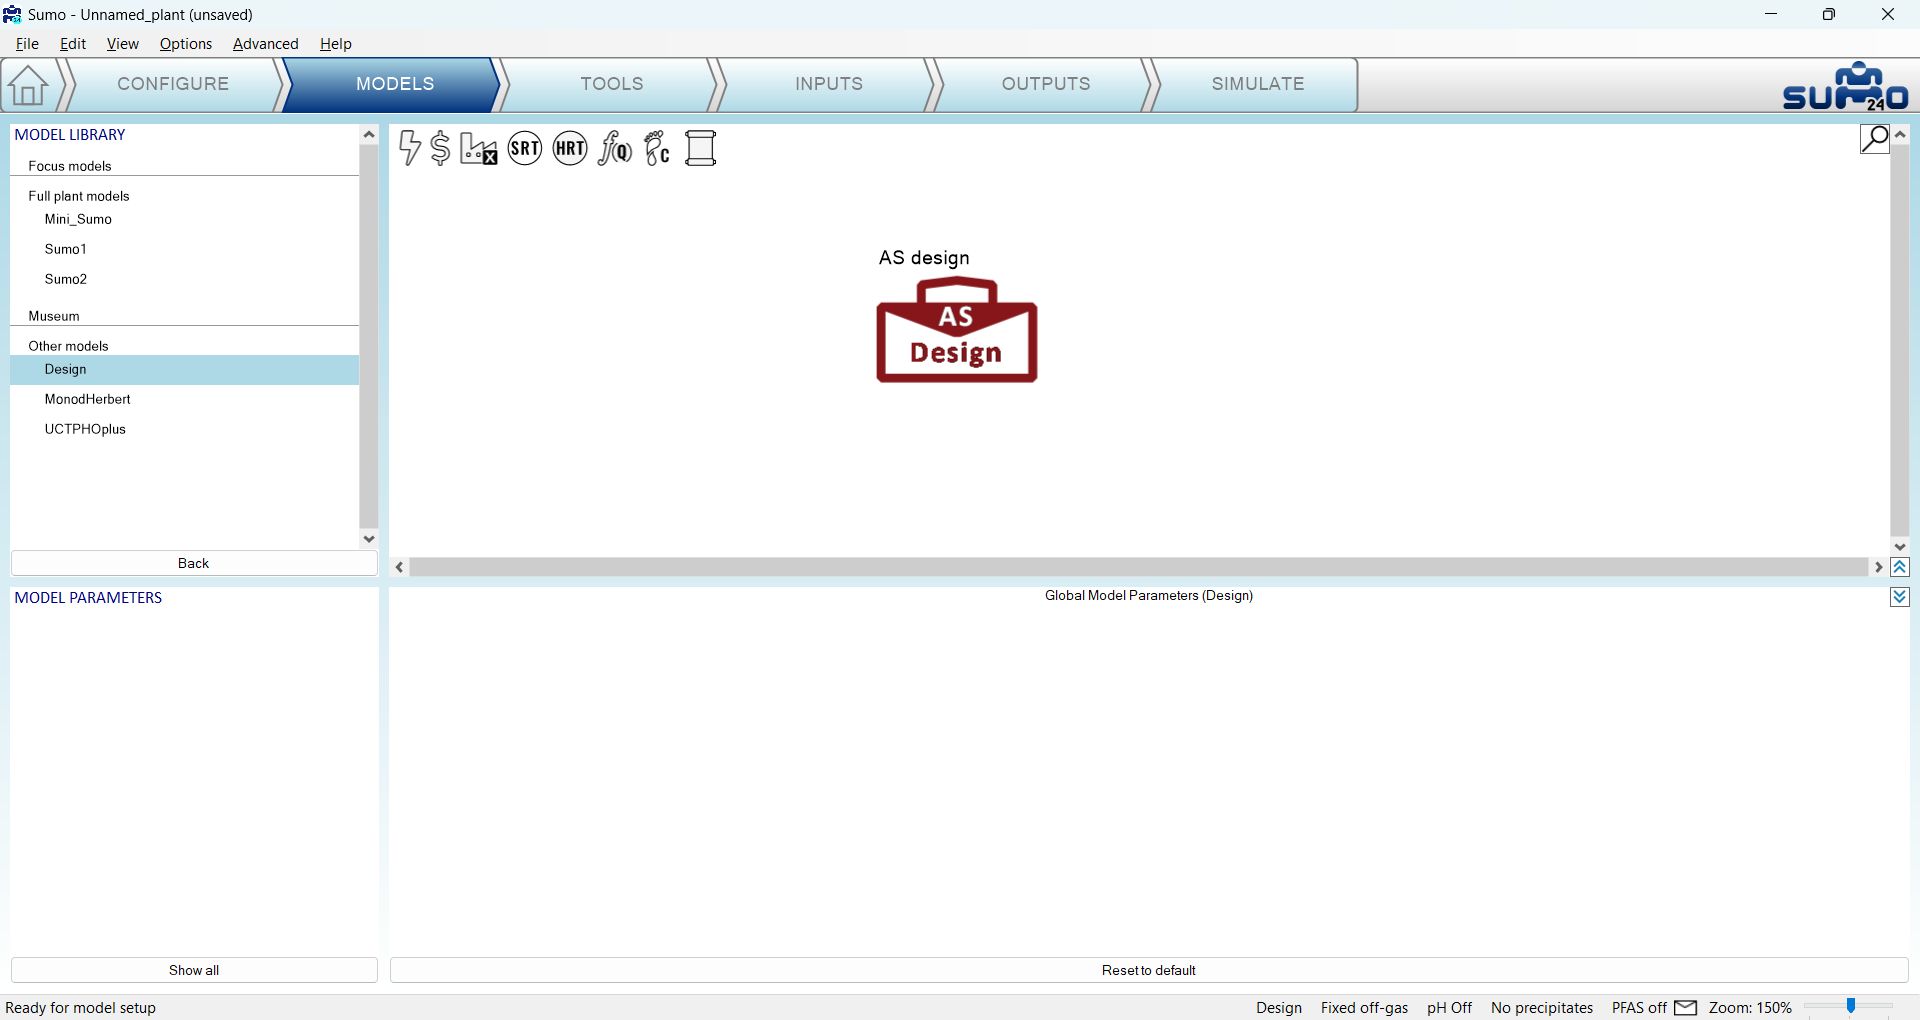Click the canvas horizontal scrollbar
This screenshot has width=1920, height=1020.
tap(1139, 567)
